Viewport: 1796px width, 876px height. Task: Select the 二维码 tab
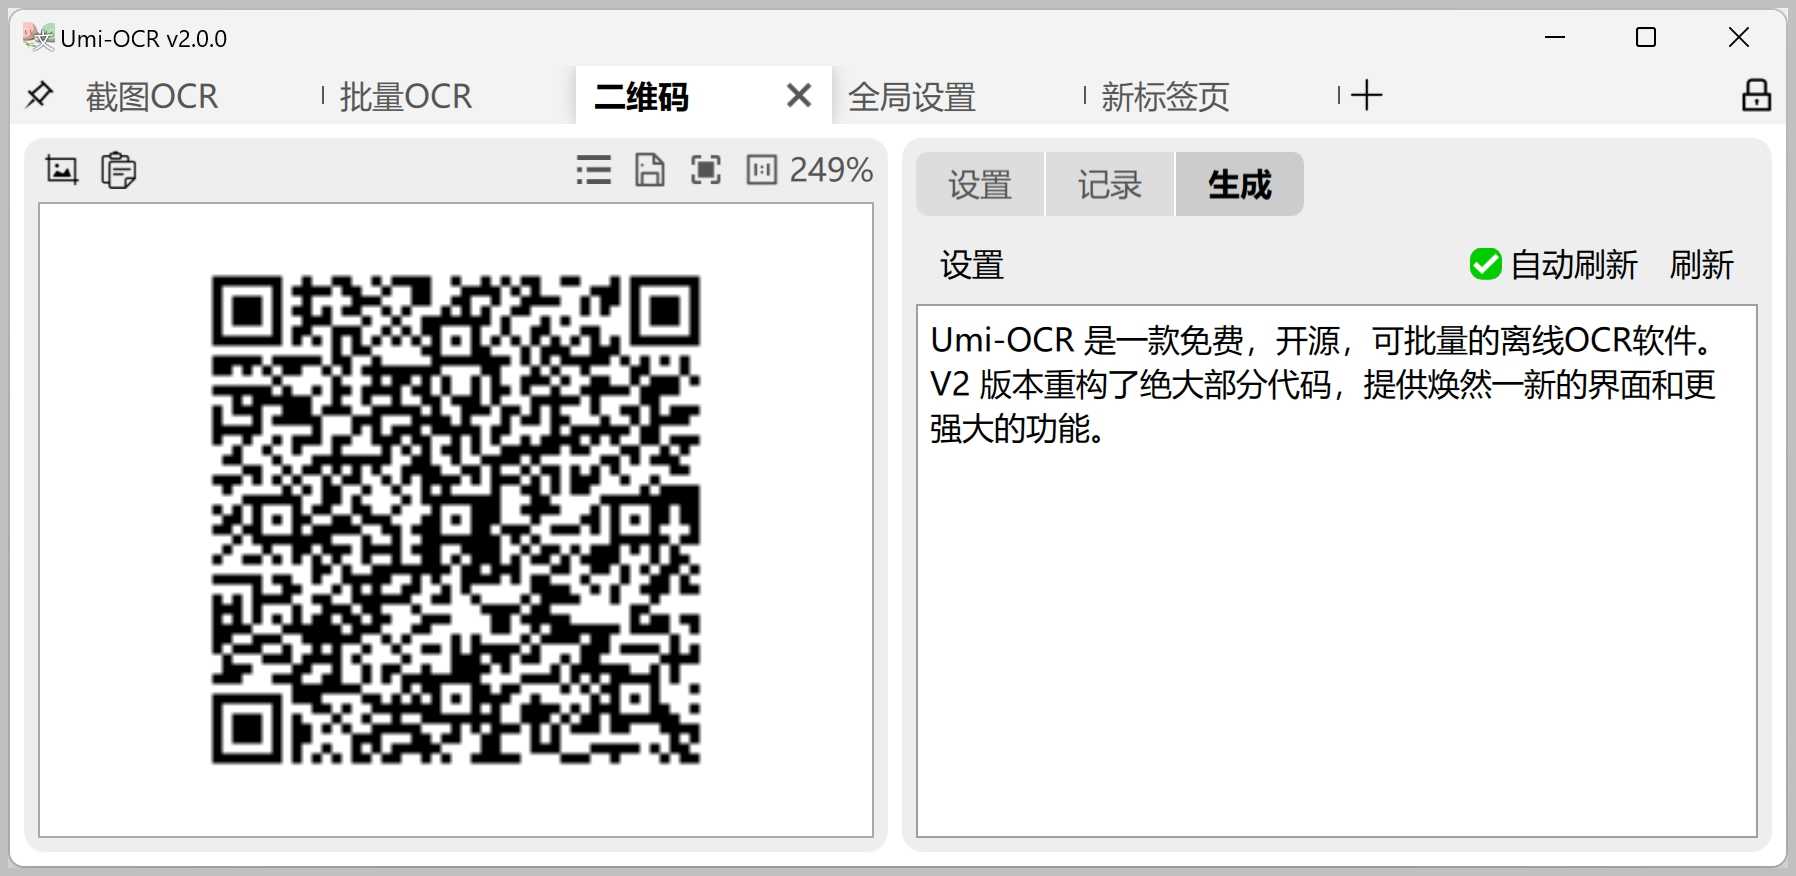tap(642, 97)
